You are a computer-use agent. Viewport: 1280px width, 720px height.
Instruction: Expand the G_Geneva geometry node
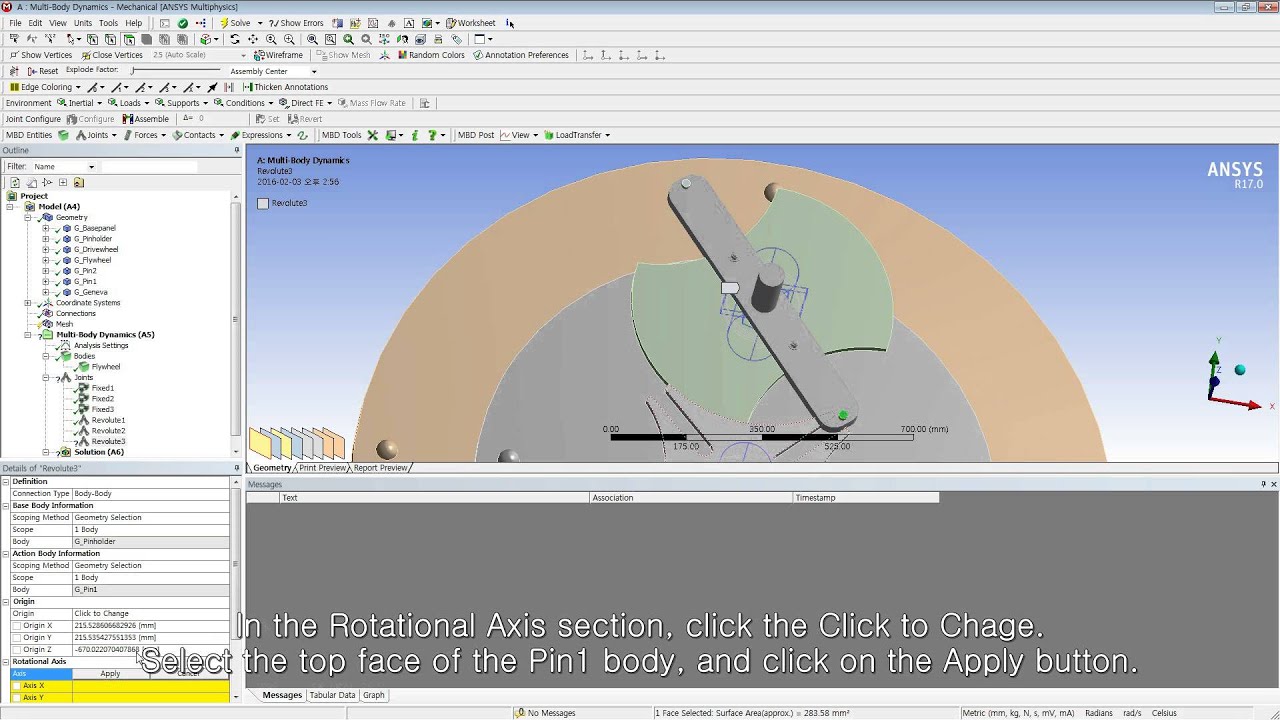45,292
